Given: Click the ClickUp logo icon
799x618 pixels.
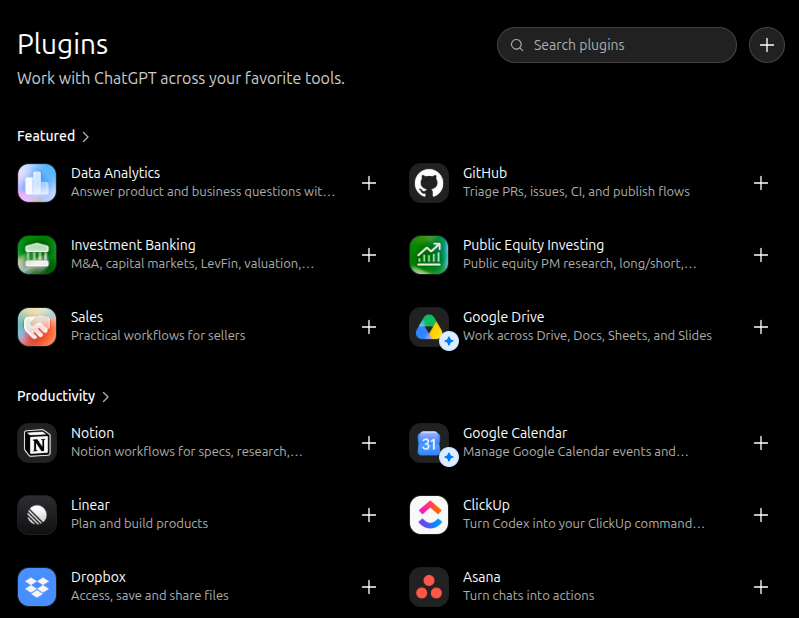Looking at the screenshot, I should (x=429, y=515).
